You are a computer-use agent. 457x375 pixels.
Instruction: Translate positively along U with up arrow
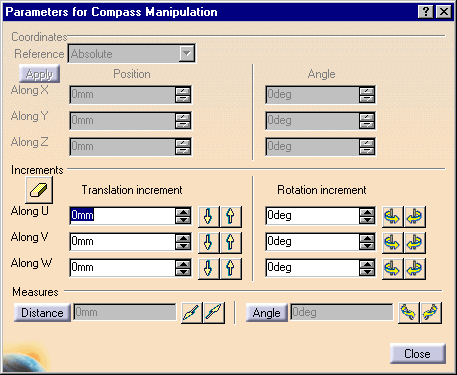point(231,217)
